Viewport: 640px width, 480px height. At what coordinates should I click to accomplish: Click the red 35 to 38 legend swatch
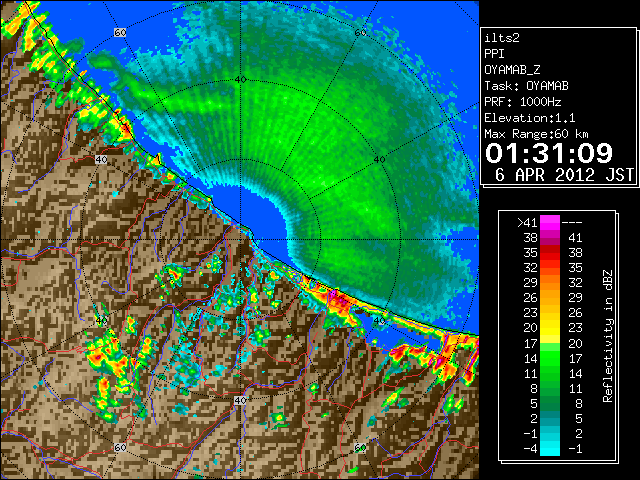550,253
